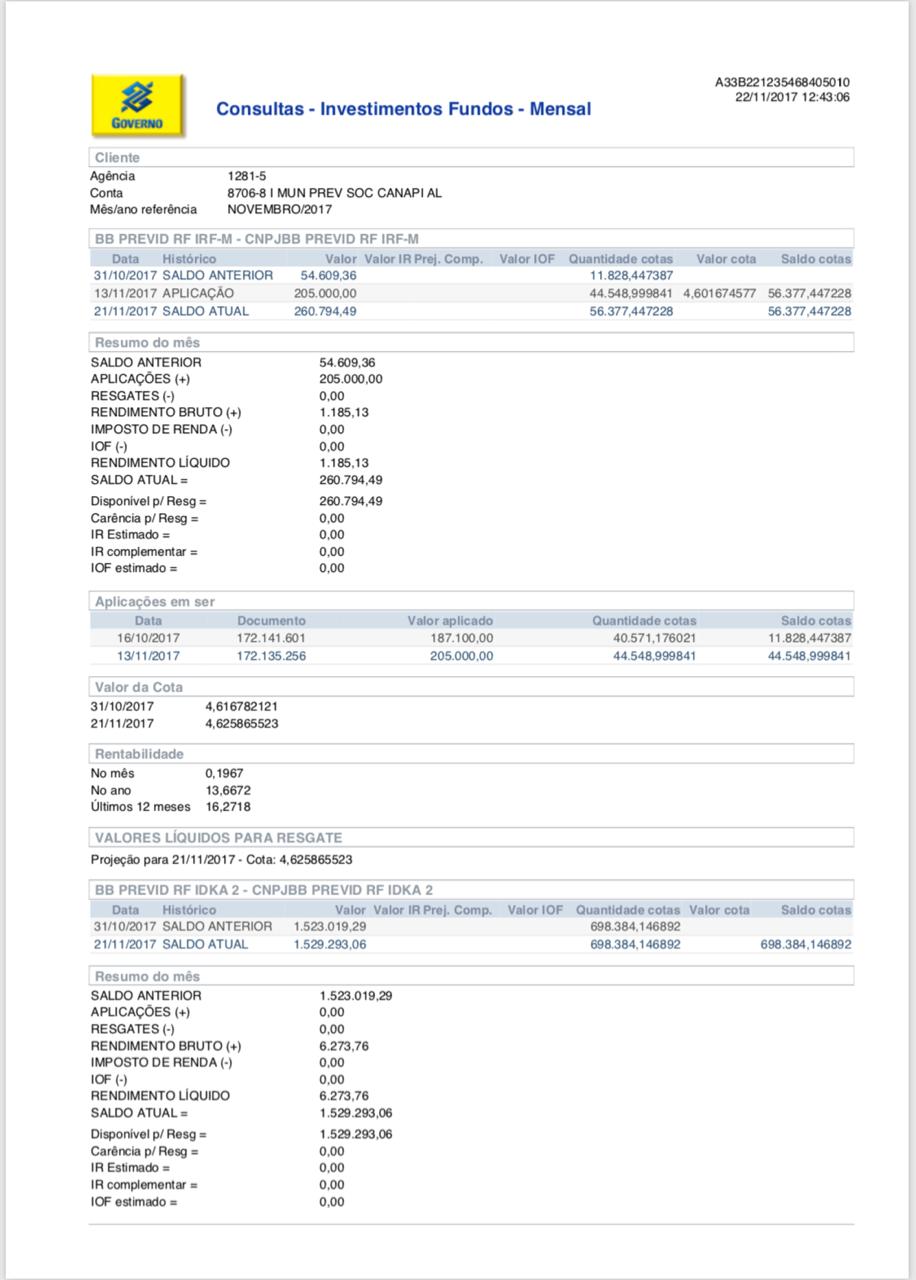The width and height of the screenshot is (916, 1280).
Task: Select the 31/10/2017 quota value "4,616782121"
Action: point(241,706)
